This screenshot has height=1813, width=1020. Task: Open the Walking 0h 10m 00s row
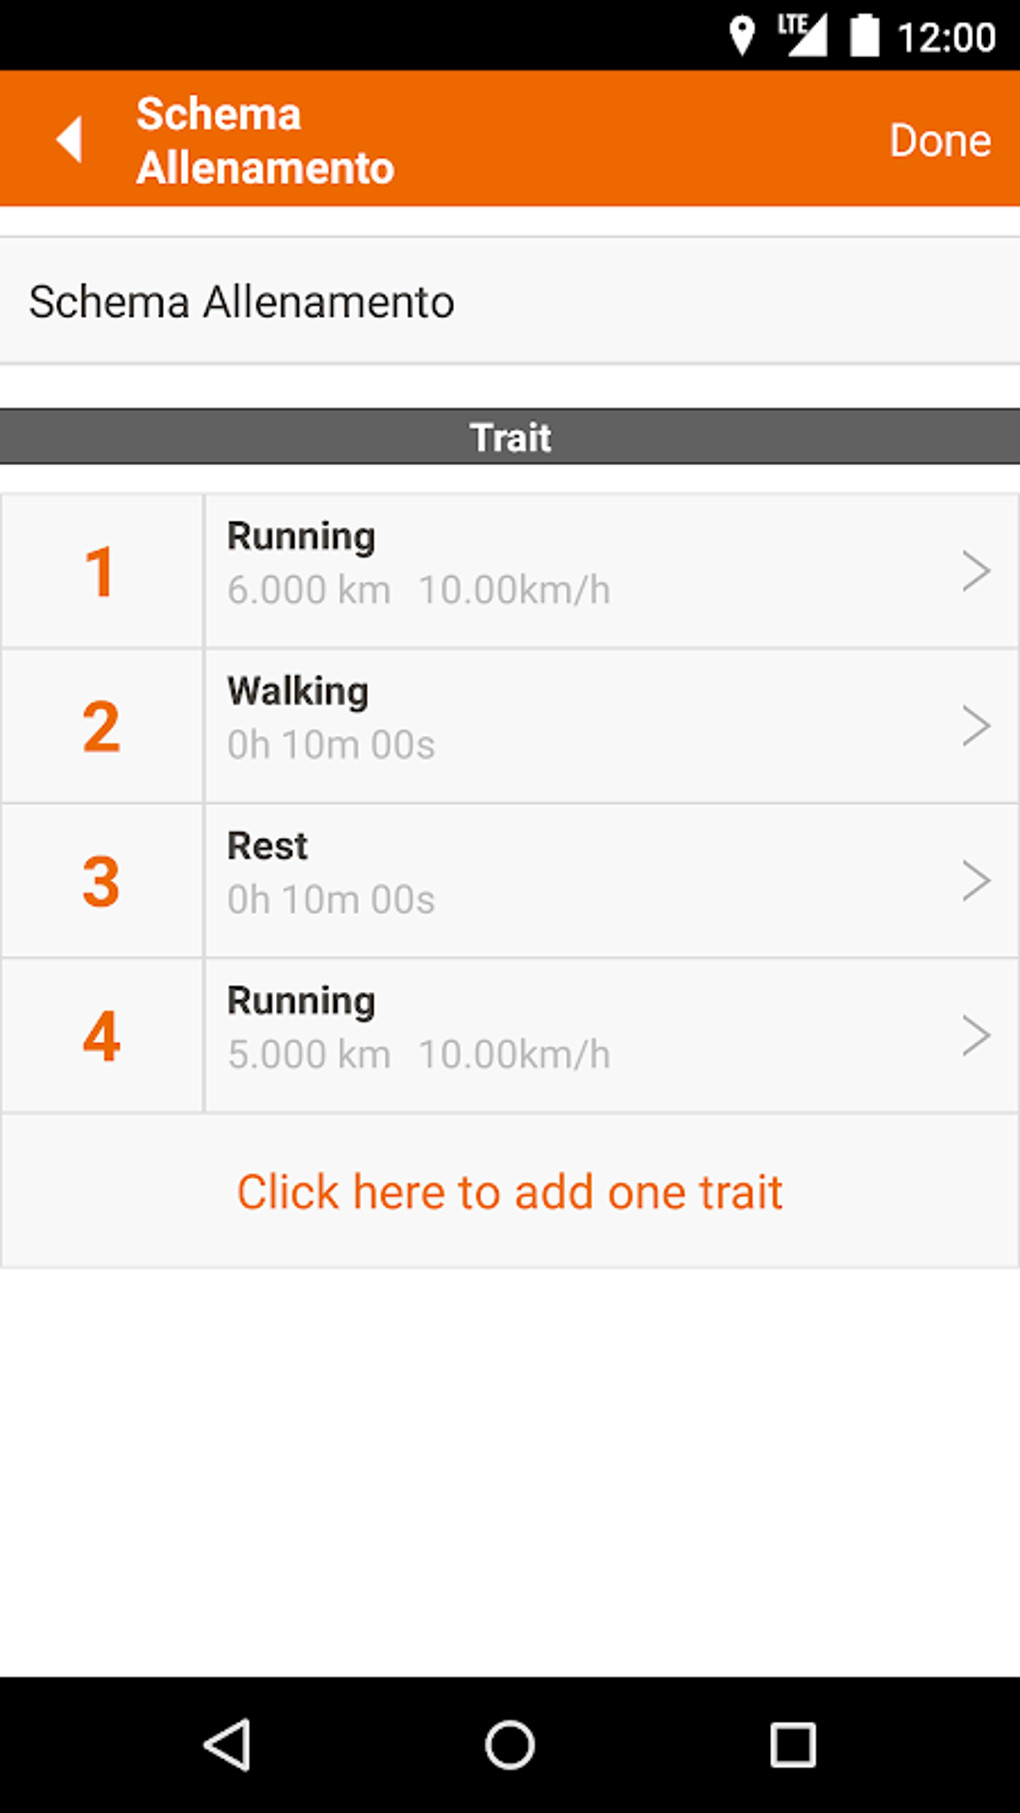coord(580,726)
